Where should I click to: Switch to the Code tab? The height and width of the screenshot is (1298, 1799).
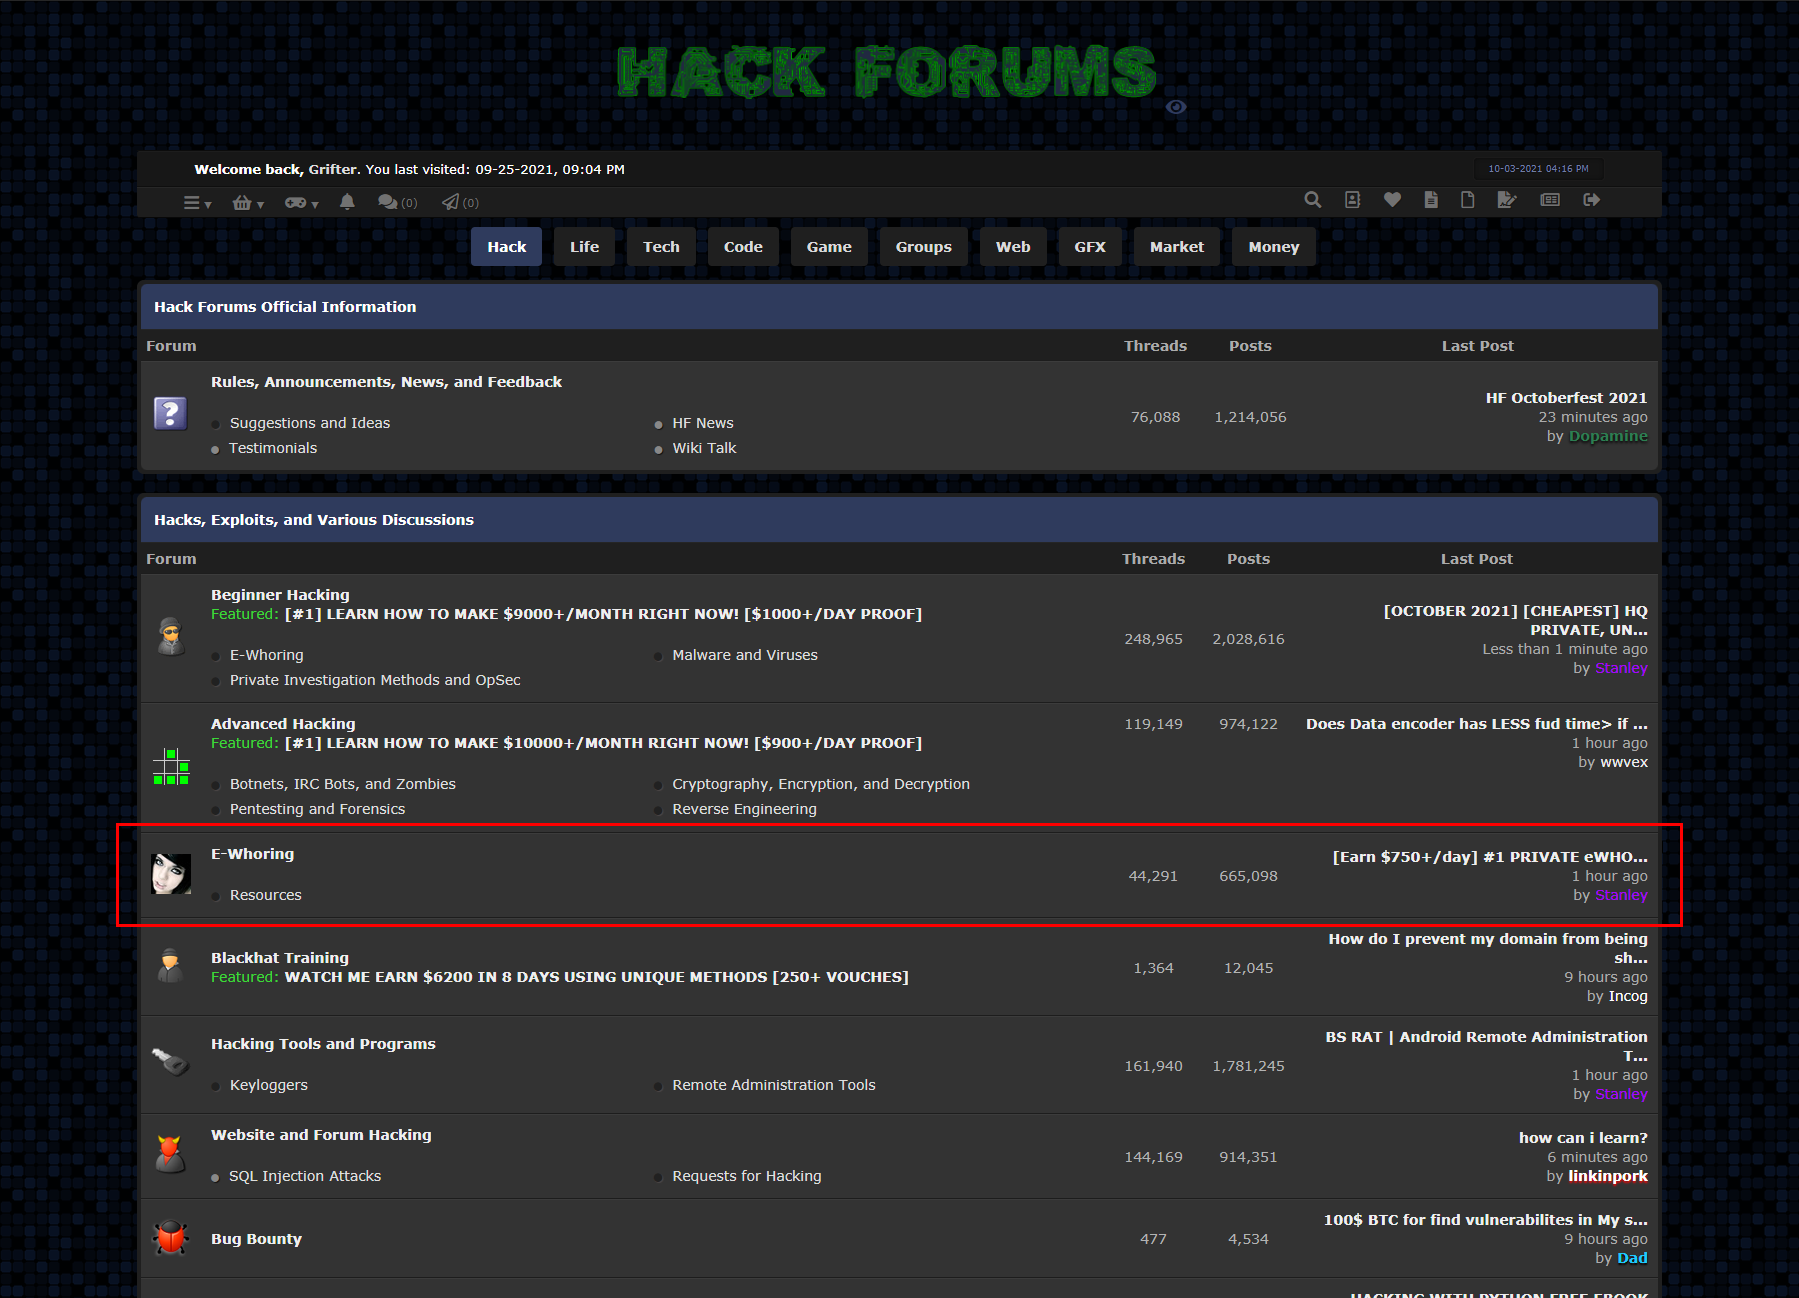(x=743, y=247)
